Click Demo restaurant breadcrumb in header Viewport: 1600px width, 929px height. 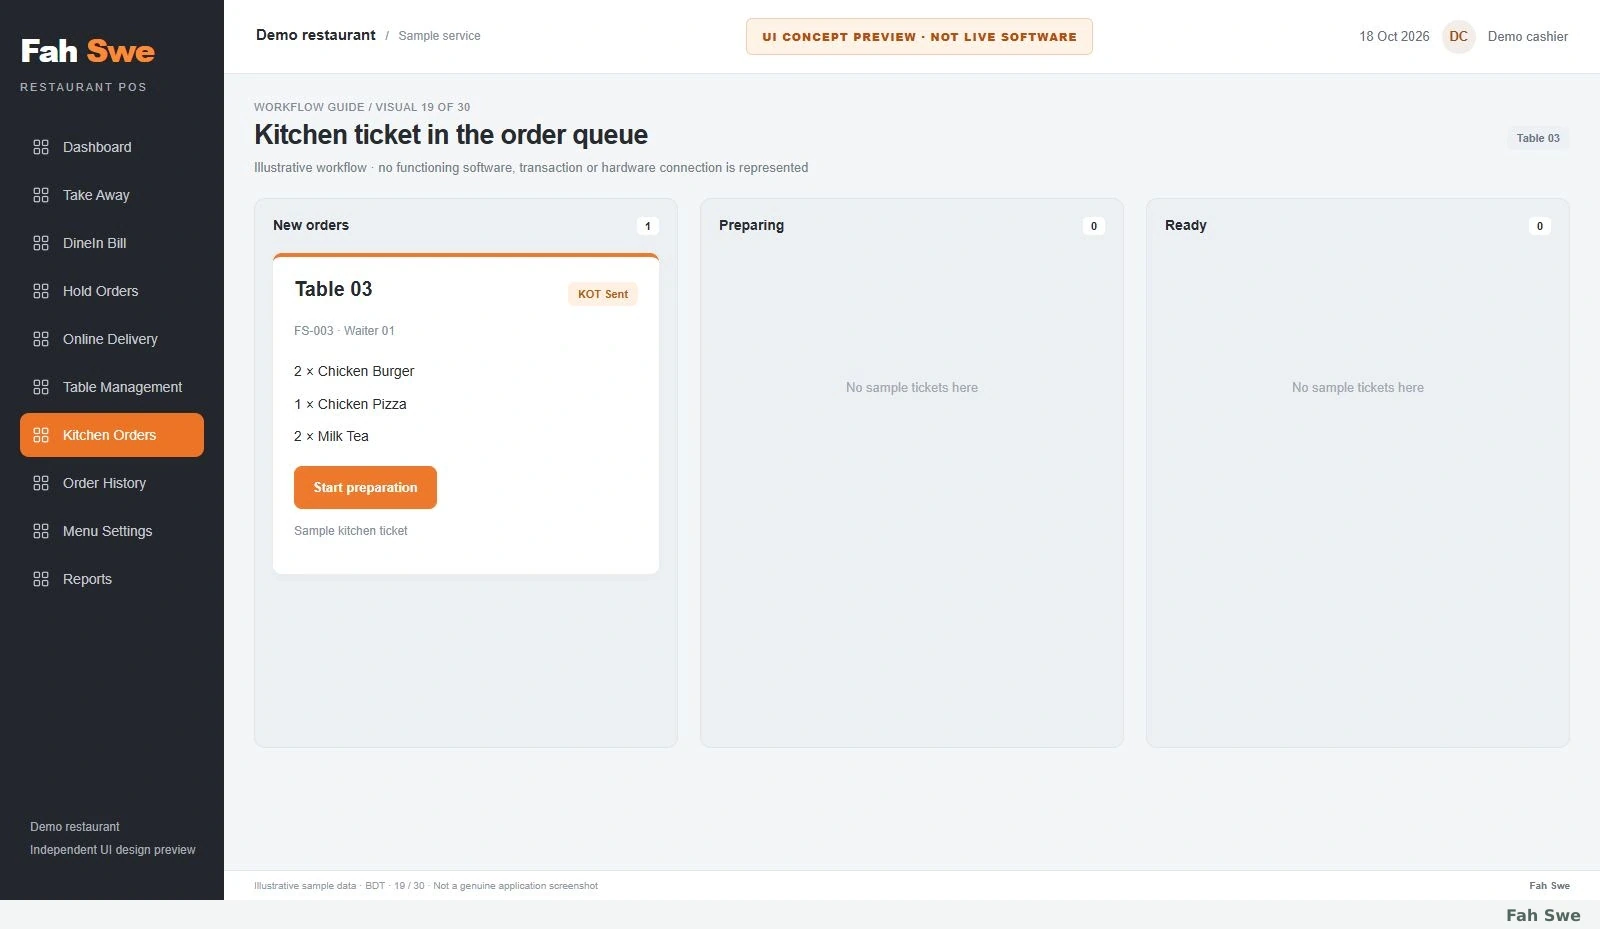pos(316,35)
